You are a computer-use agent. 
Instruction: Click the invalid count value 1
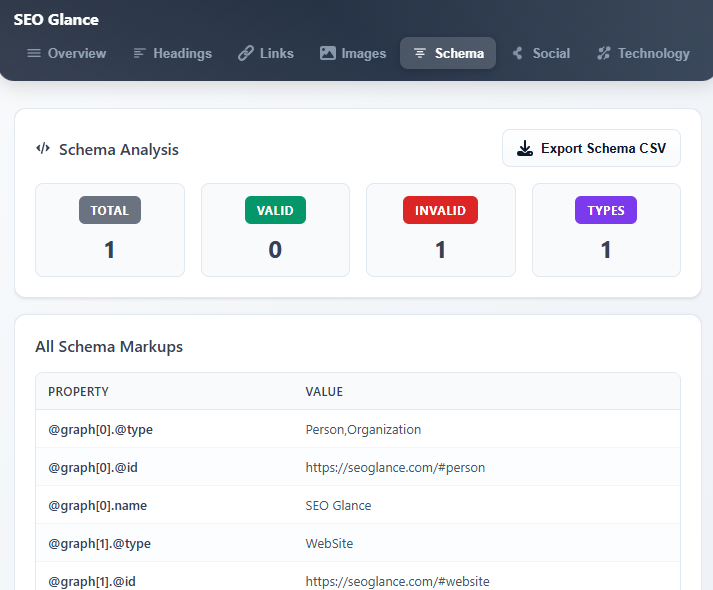440,250
